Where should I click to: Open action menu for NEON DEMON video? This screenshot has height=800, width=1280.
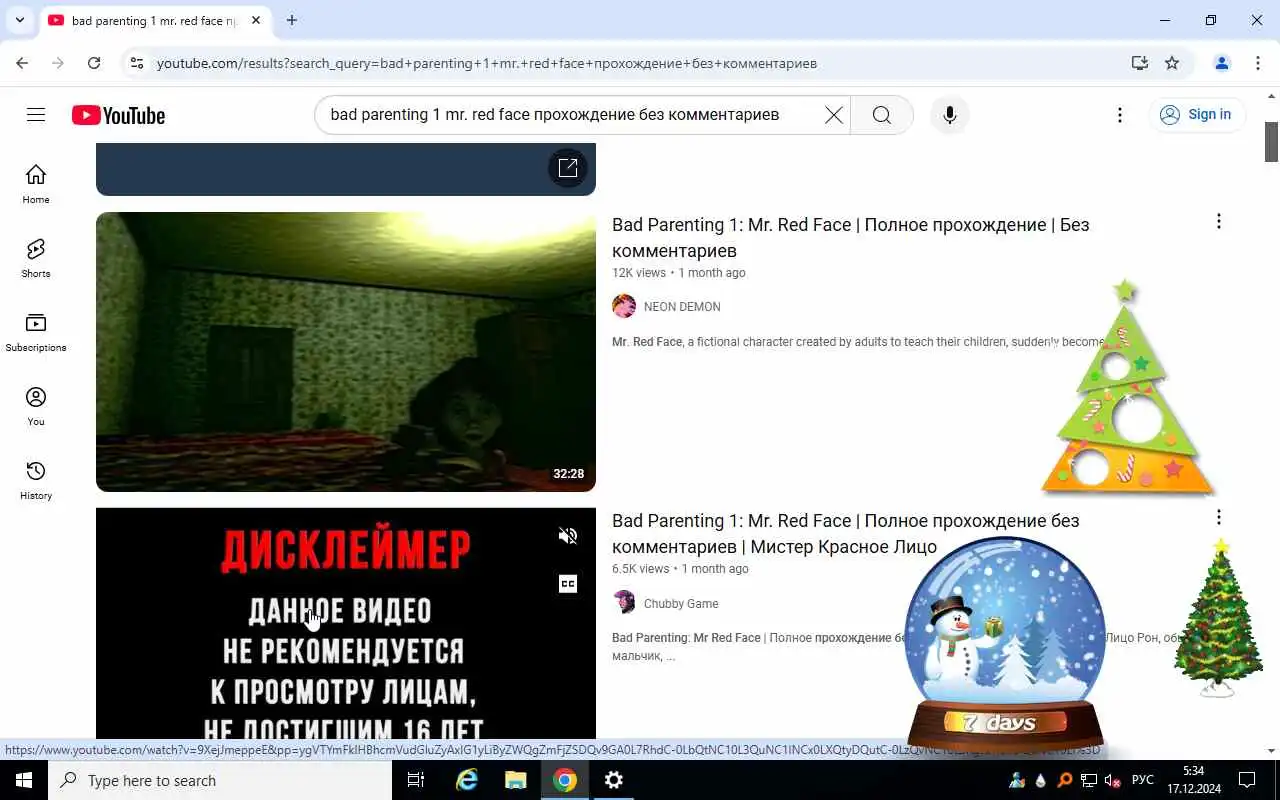pyautogui.click(x=1218, y=221)
